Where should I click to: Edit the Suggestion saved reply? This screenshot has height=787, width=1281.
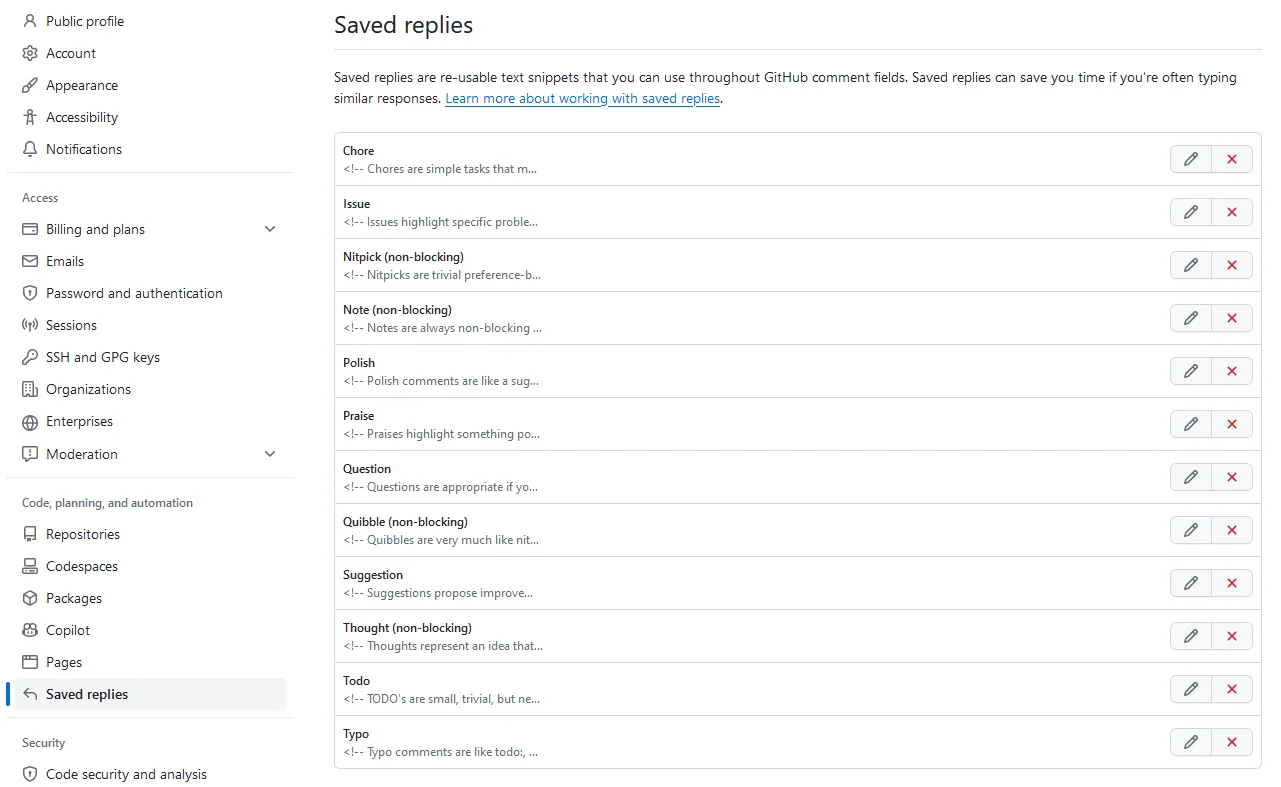1190,583
